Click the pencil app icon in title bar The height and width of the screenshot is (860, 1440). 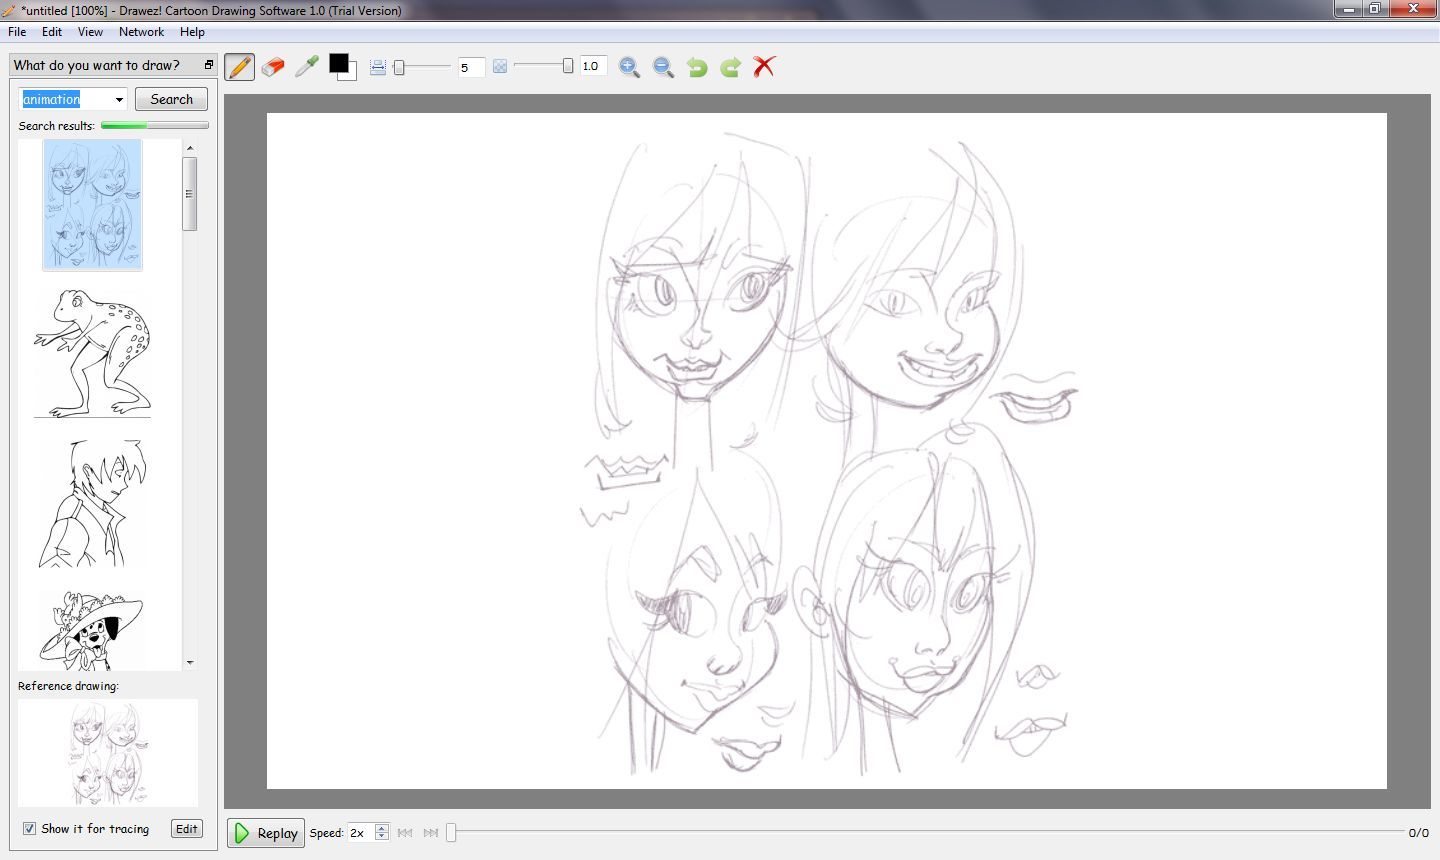[x=10, y=10]
